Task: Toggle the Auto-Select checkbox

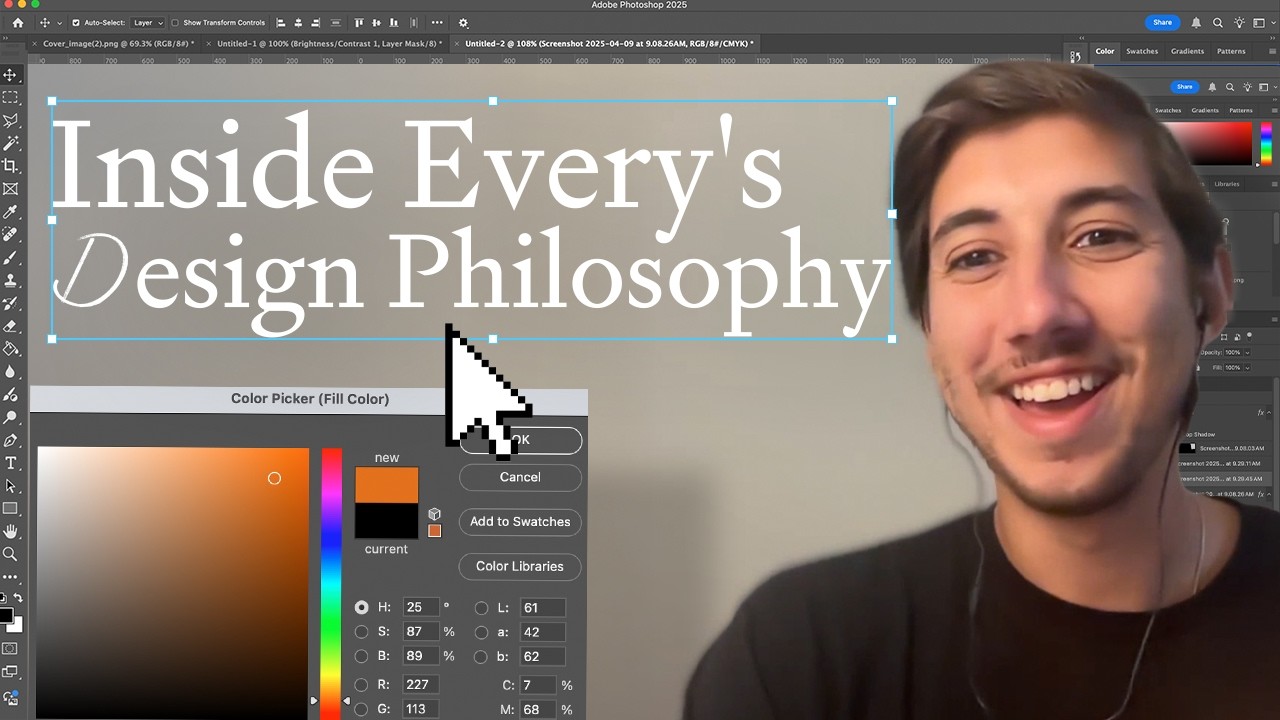Action: click(x=75, y=22)
